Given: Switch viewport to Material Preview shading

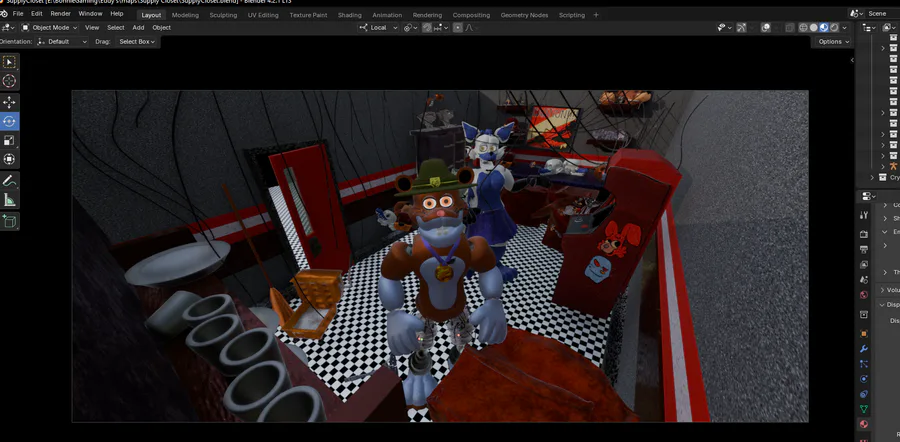Looking at the screenshot, I should click(x=824, y=28).
